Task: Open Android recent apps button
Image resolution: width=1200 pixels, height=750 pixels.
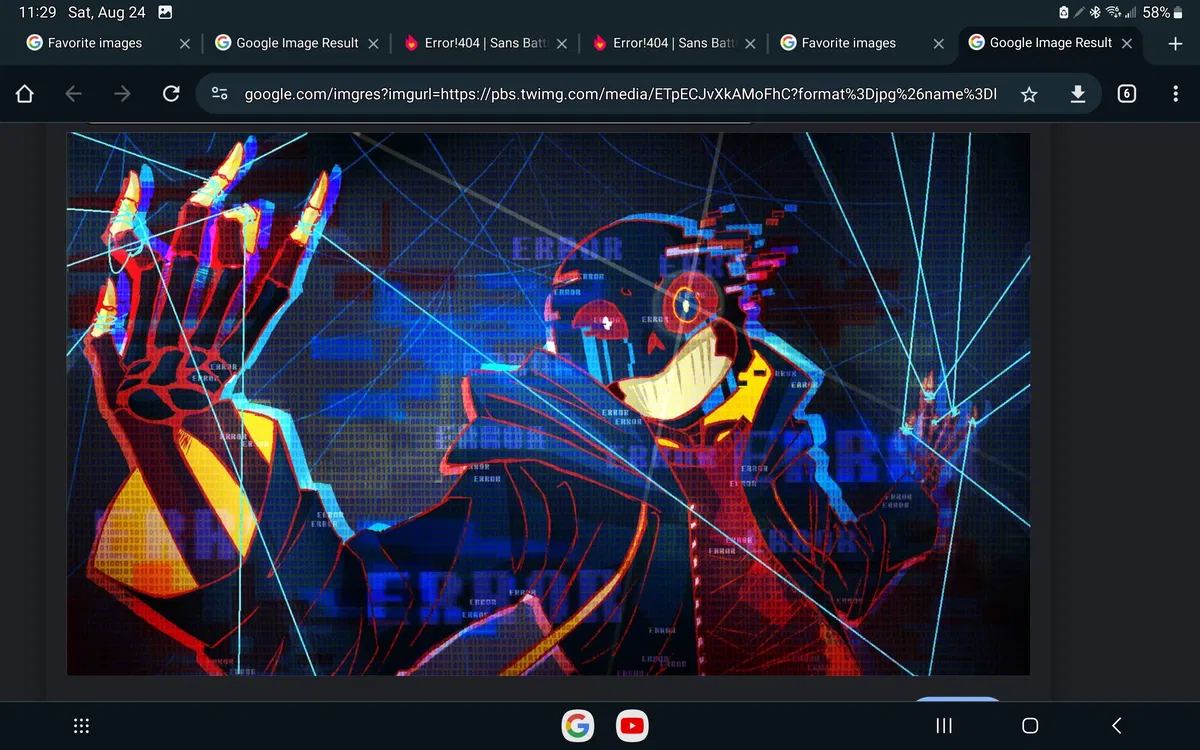Action: click(x=943, y=726)
